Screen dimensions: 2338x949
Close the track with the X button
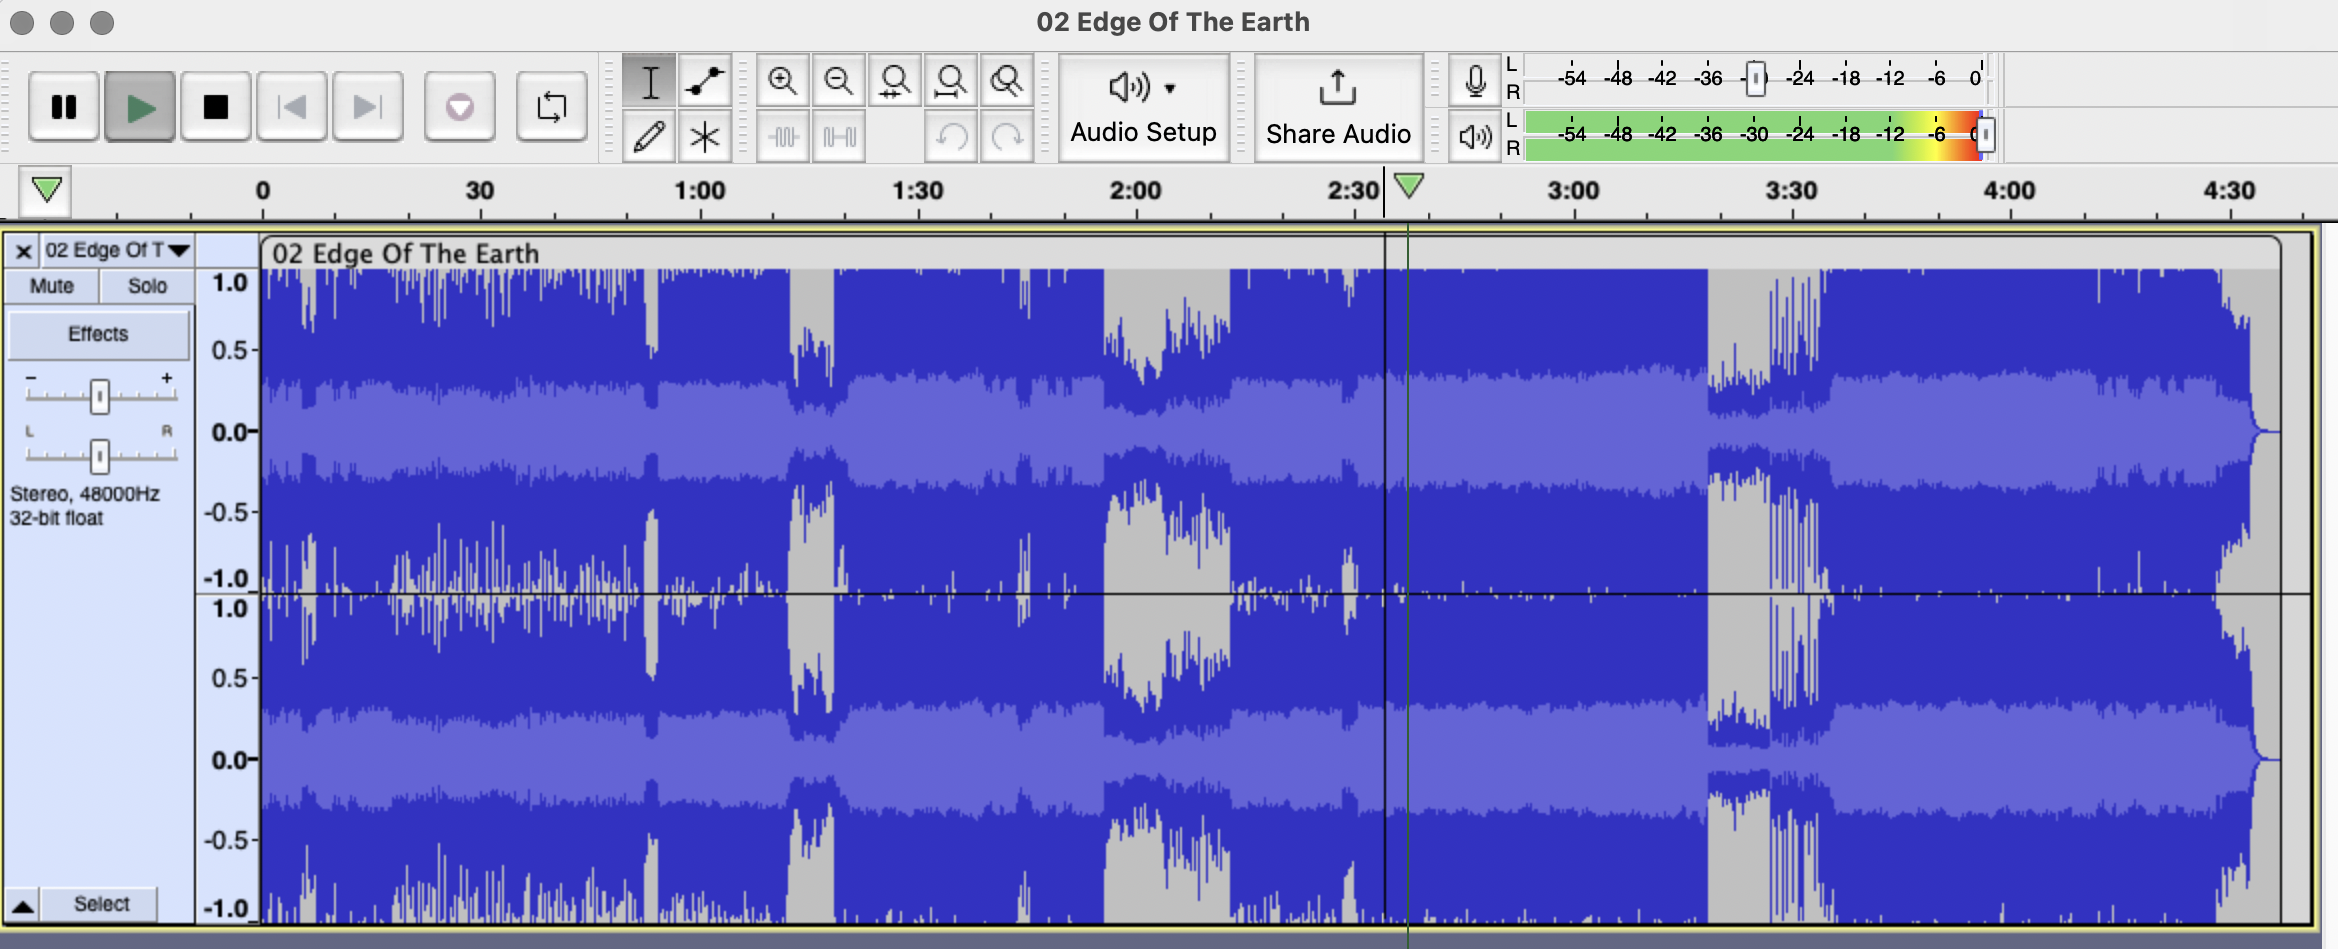tap(24, 251)
